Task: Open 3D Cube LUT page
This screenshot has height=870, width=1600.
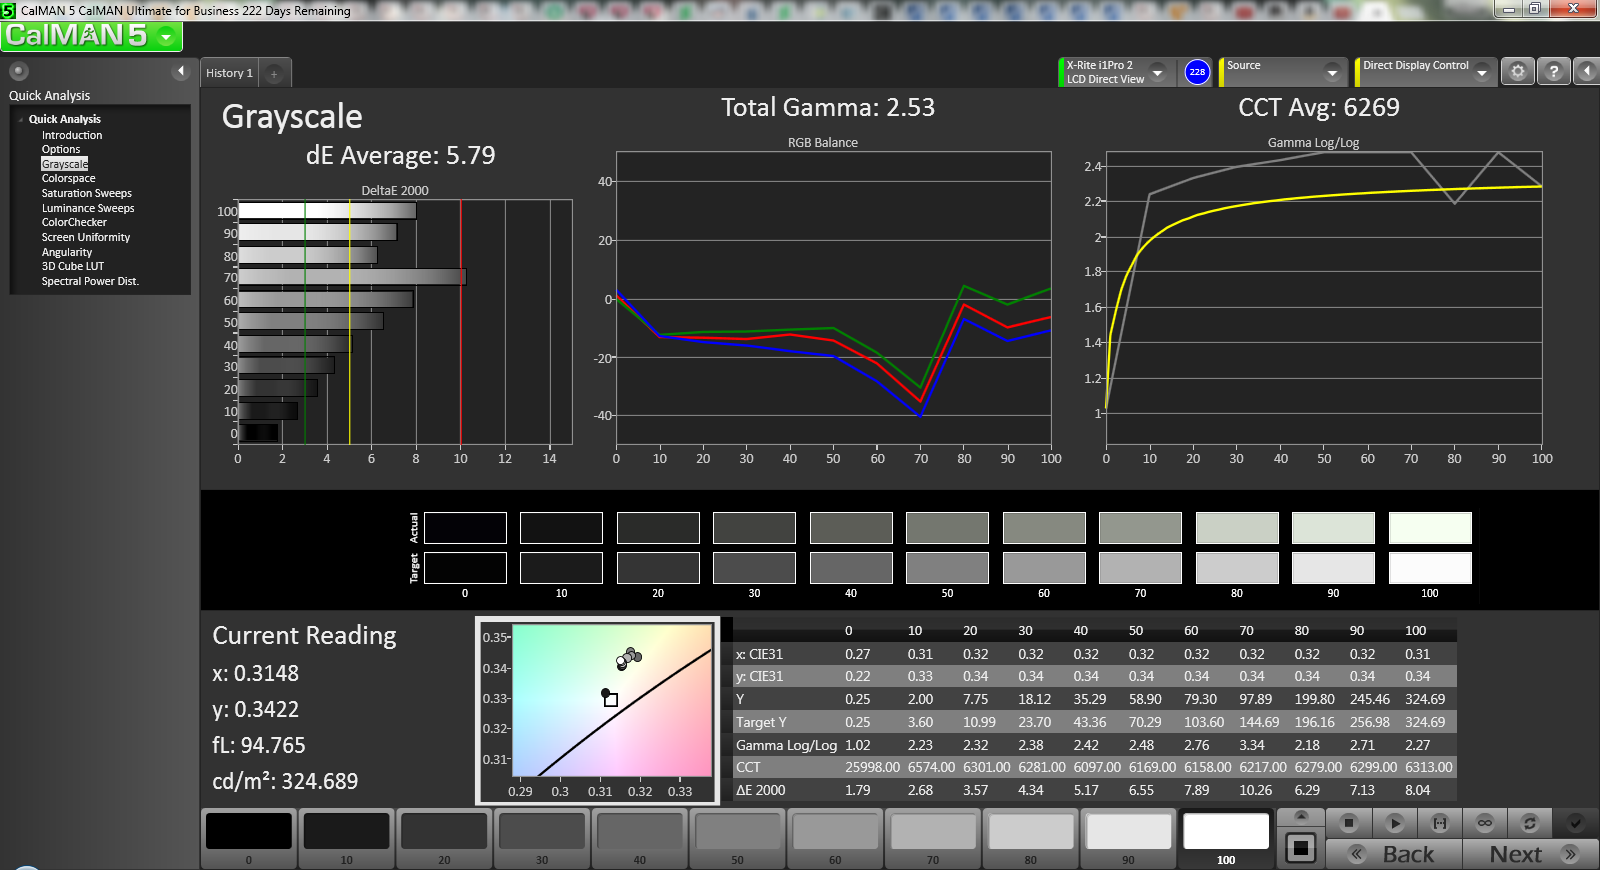Action: click(73, 266)
